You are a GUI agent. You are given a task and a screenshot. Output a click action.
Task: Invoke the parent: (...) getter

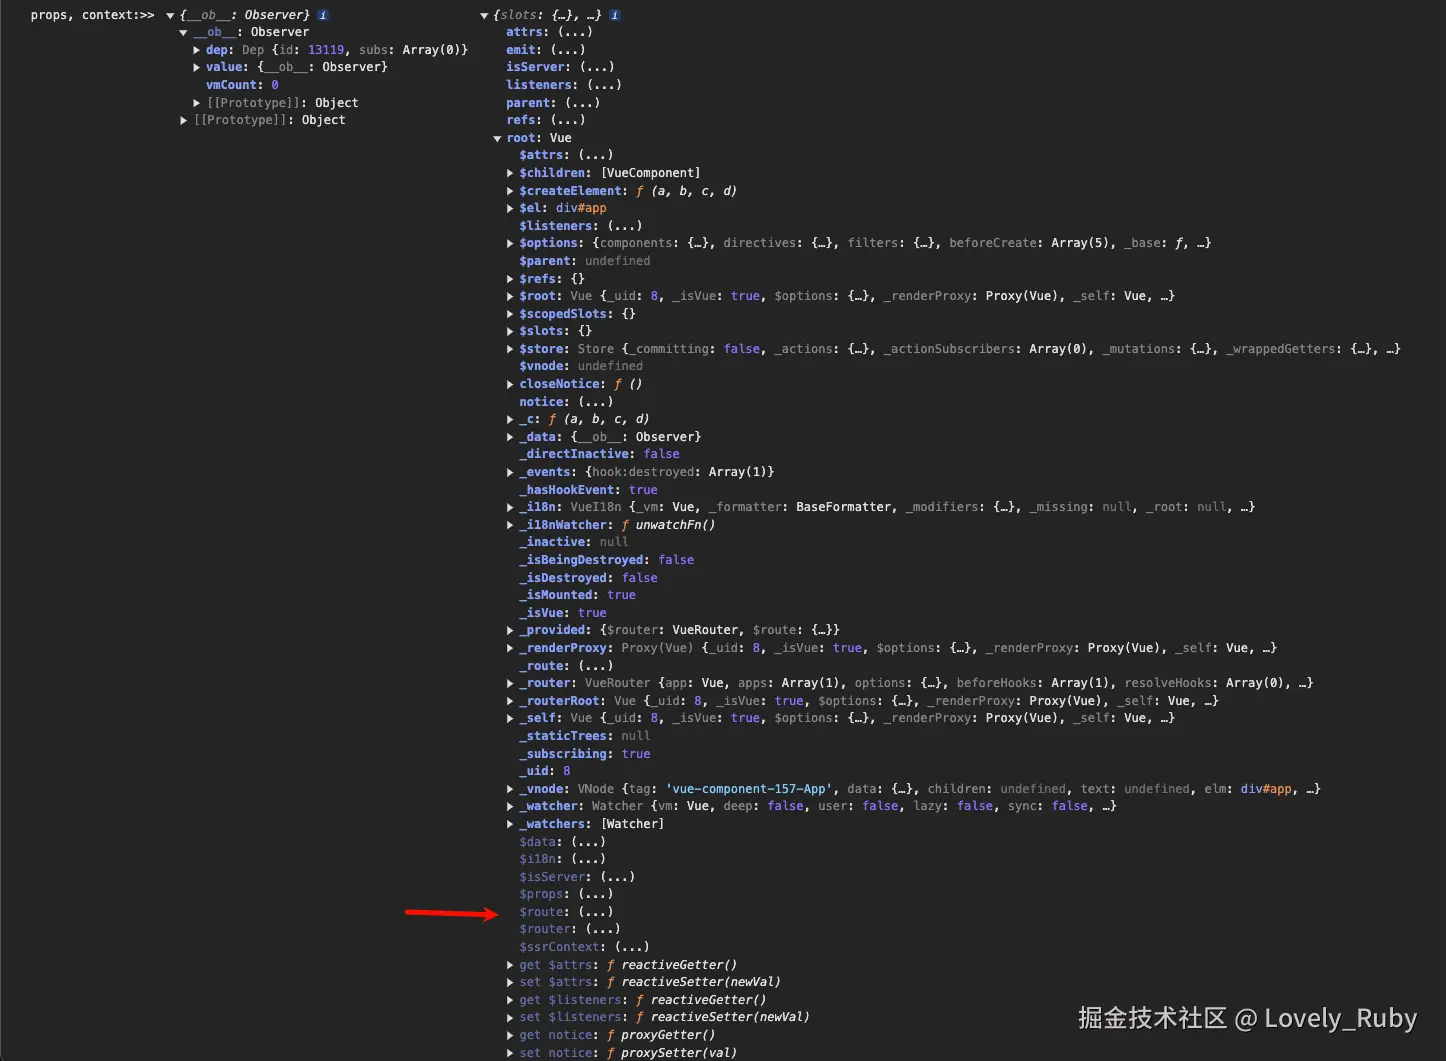pos(582,103)
